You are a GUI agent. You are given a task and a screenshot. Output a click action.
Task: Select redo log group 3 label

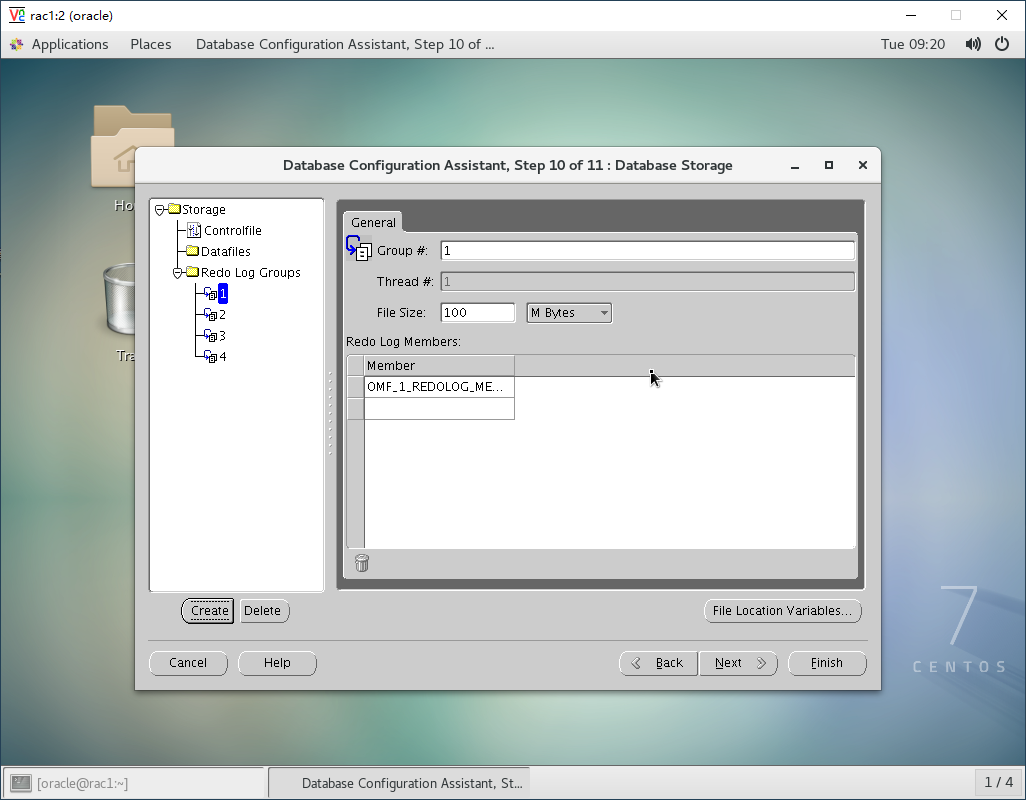222,336
